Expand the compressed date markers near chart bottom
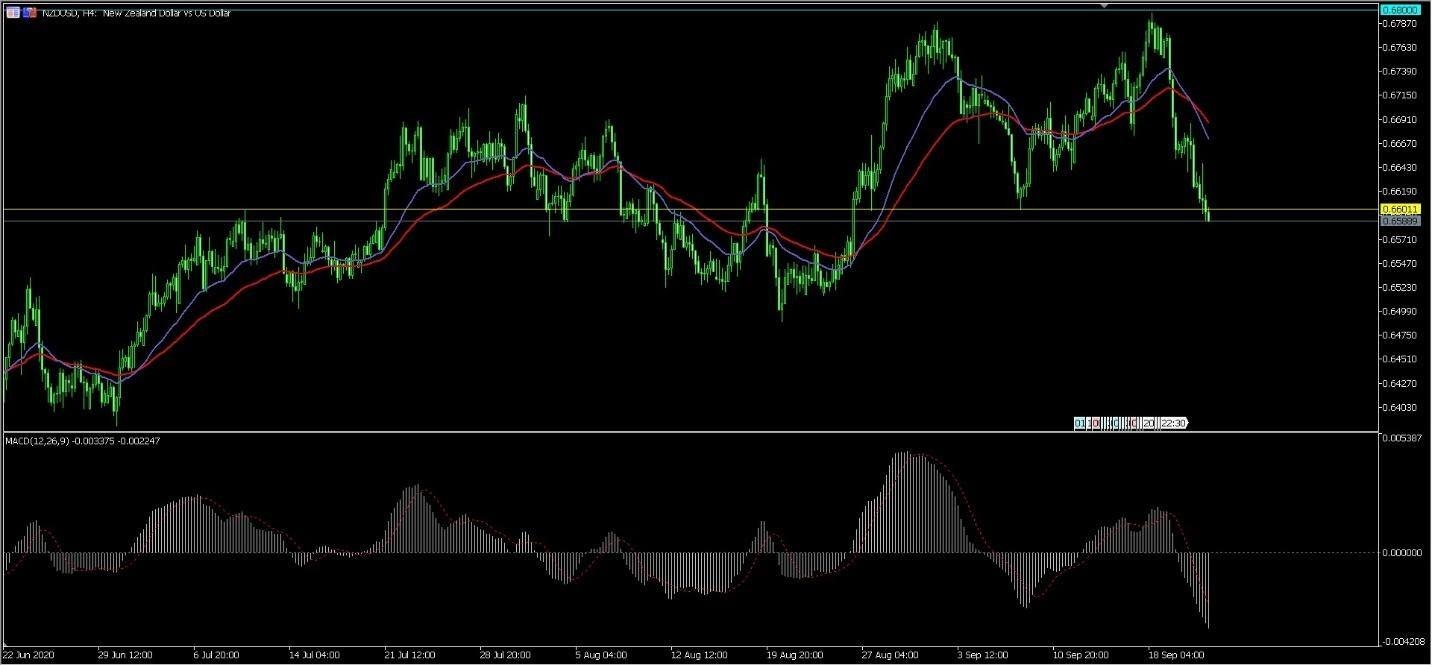 click(x=1130, y=422)
